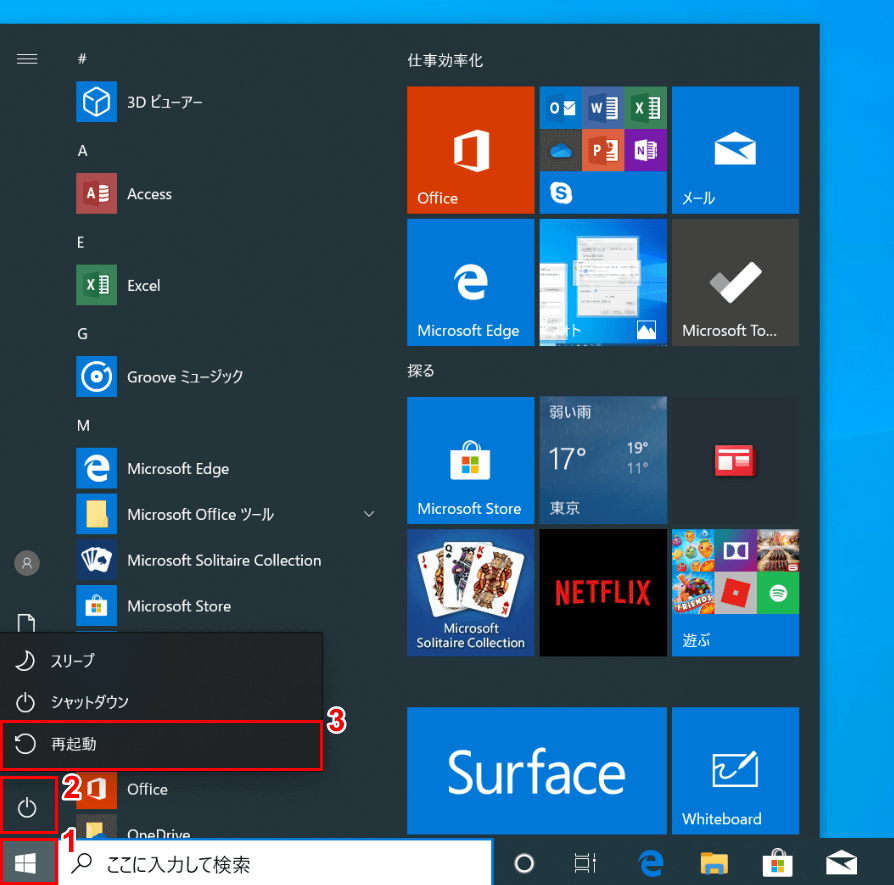Open the メール tile

pos(735,150)
